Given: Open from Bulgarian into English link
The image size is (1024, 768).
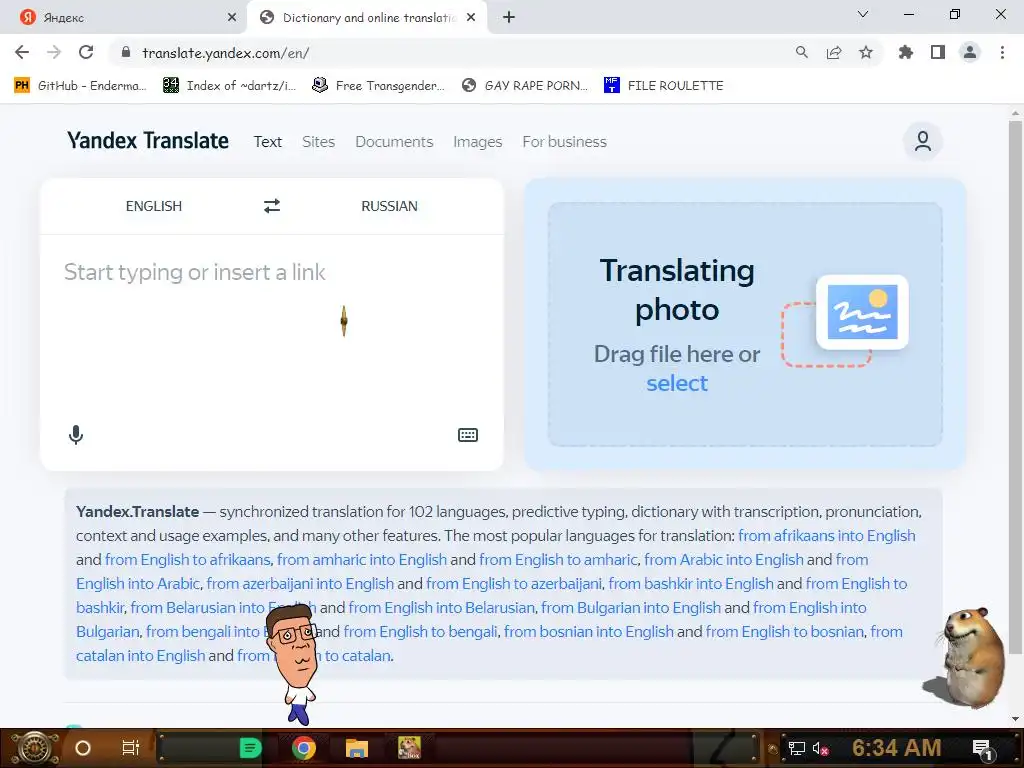Looking at the screenshot, I should [631, 607].
